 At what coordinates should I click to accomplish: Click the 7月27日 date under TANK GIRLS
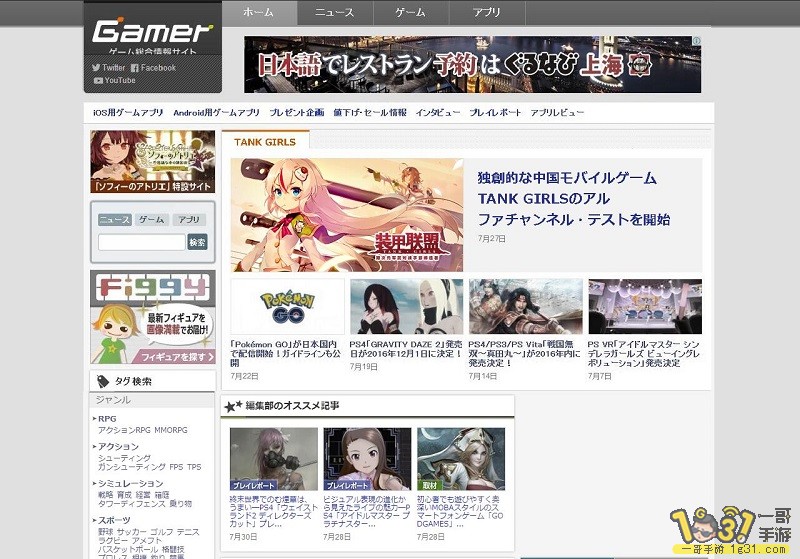(492, 238)
